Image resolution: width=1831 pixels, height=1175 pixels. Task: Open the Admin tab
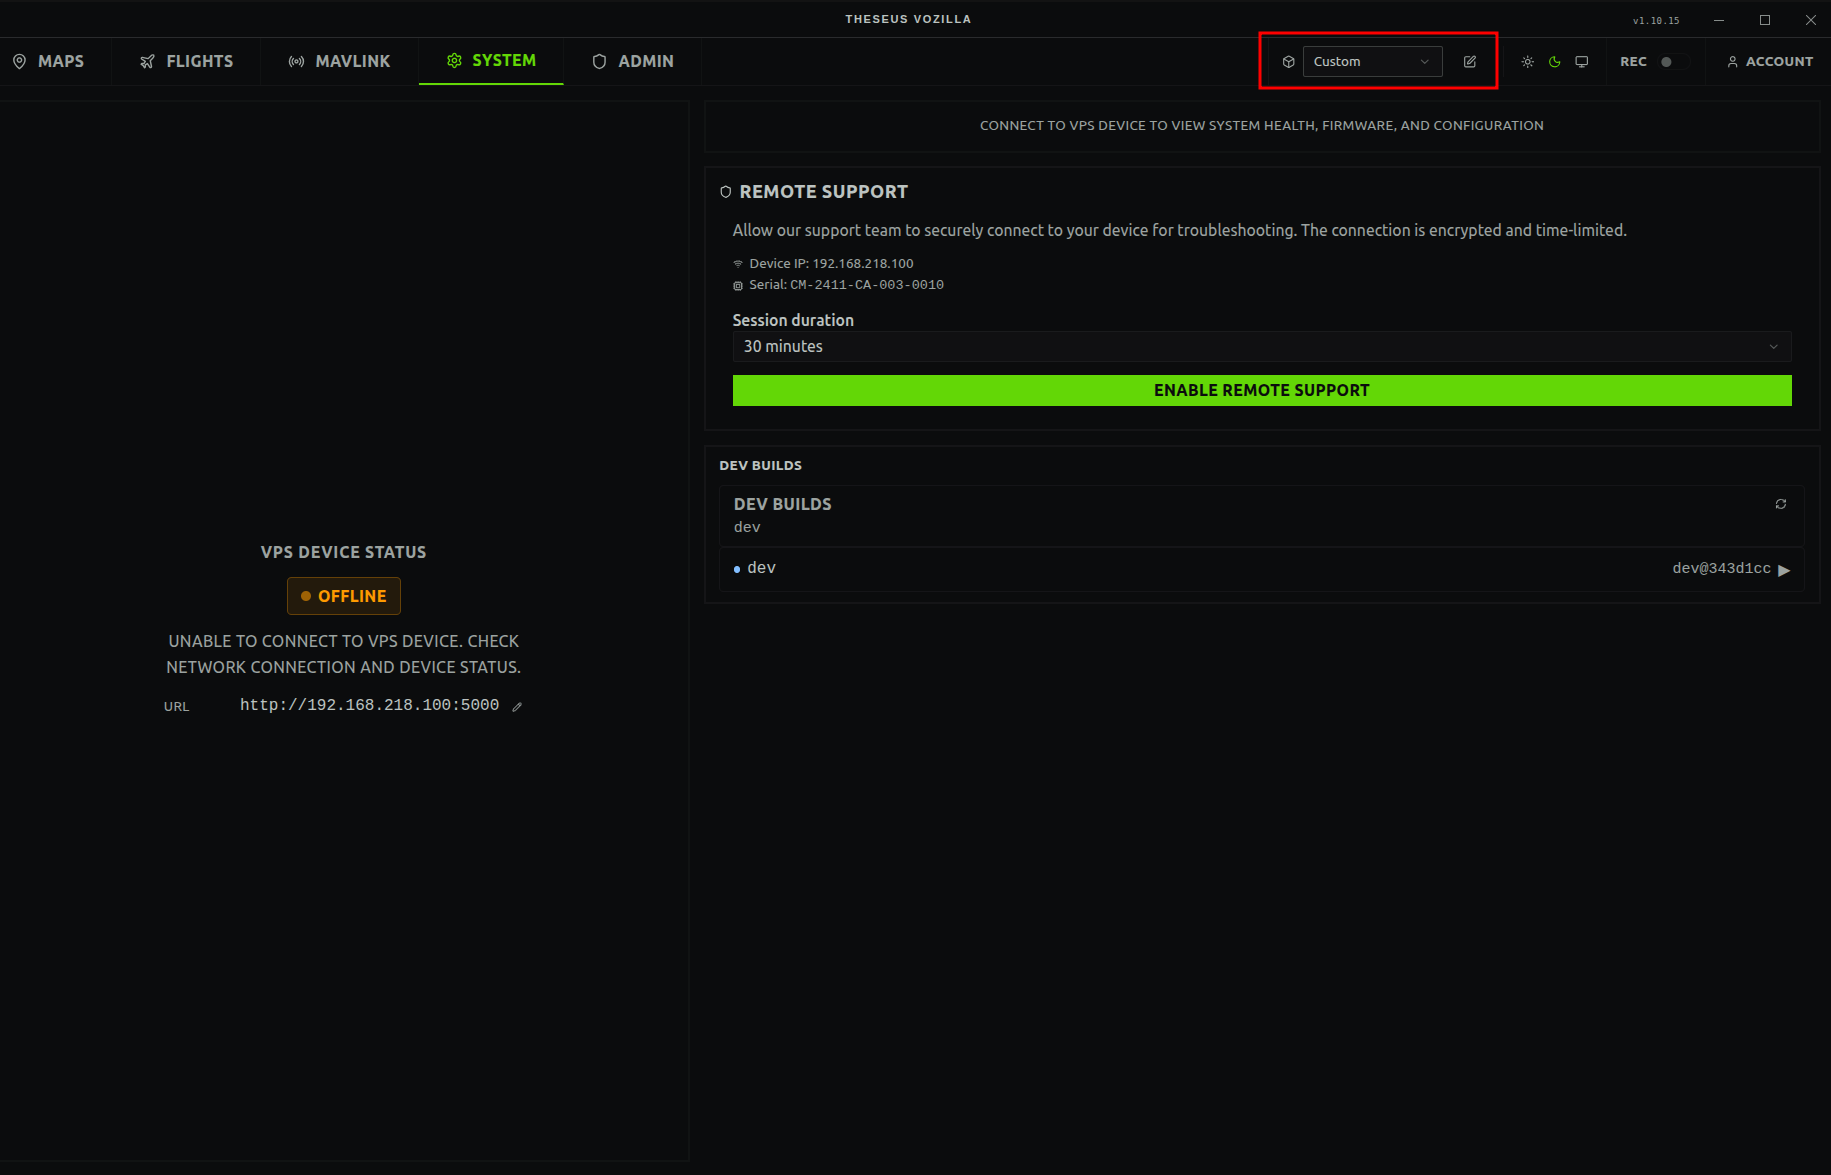(632, 62)
